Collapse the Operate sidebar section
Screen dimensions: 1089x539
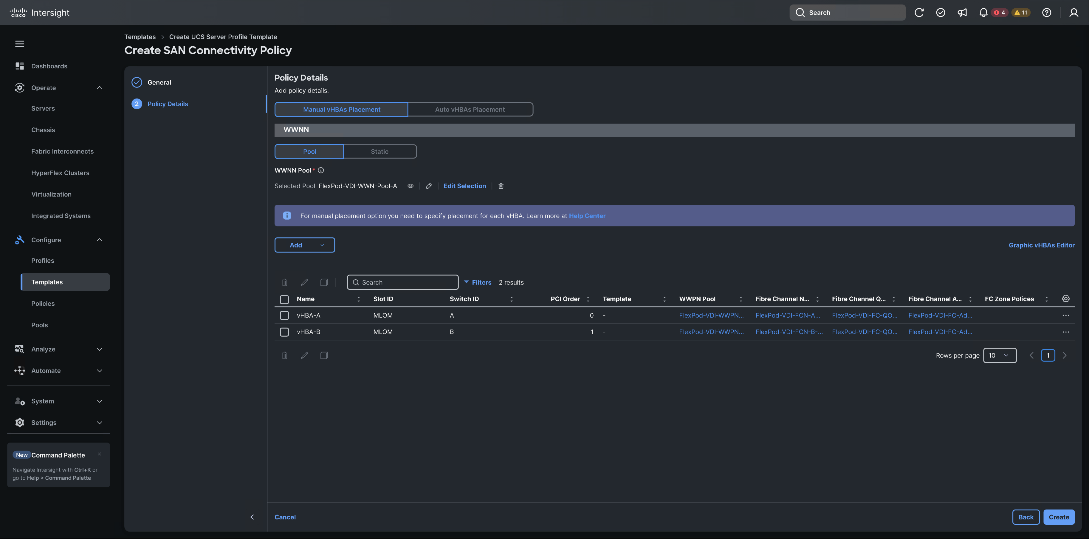tap(99, 88)
